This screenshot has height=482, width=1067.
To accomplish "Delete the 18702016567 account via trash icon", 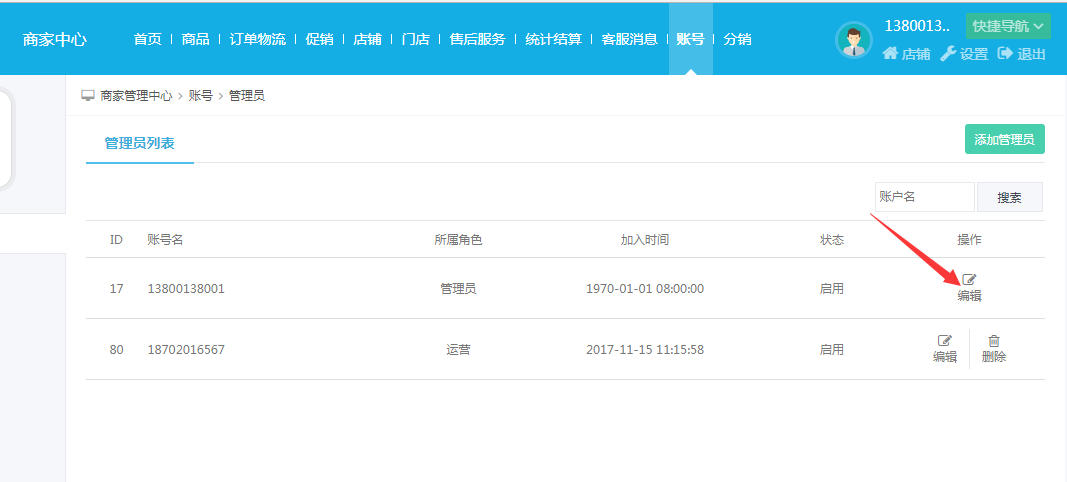I will pyautogui.click(x=993, y=341).
